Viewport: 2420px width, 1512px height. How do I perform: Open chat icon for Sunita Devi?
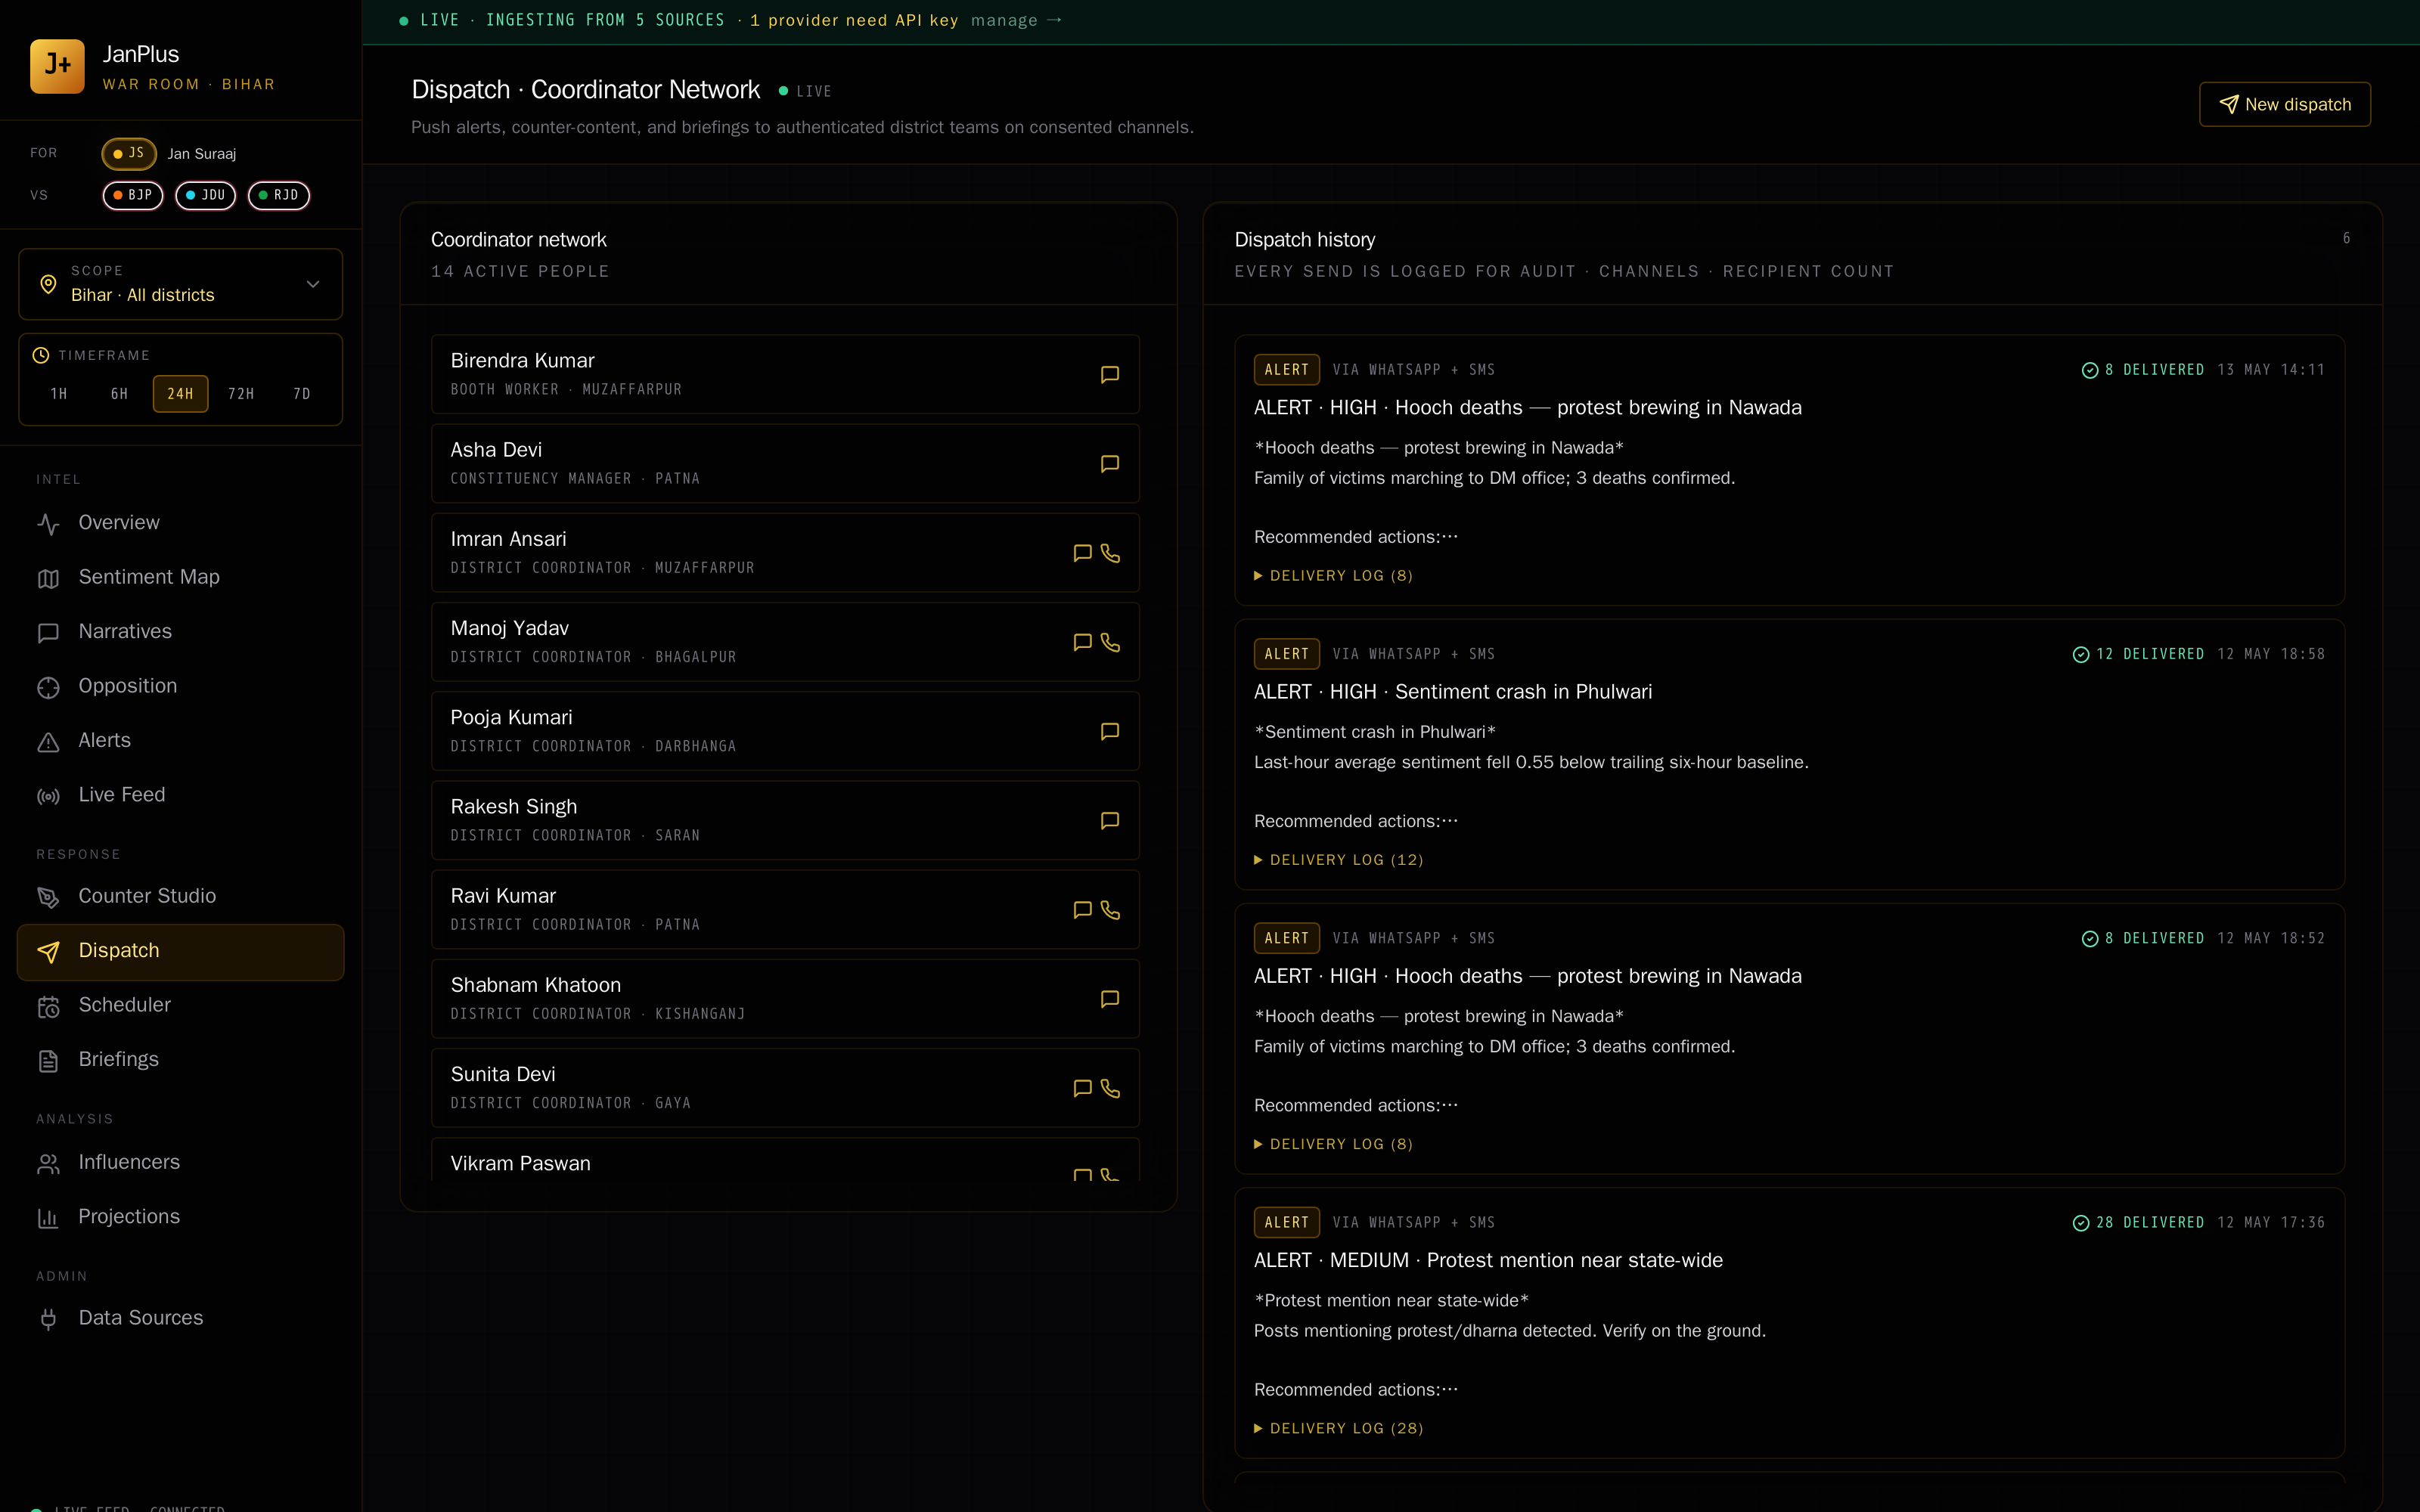pos(1081,1088)
